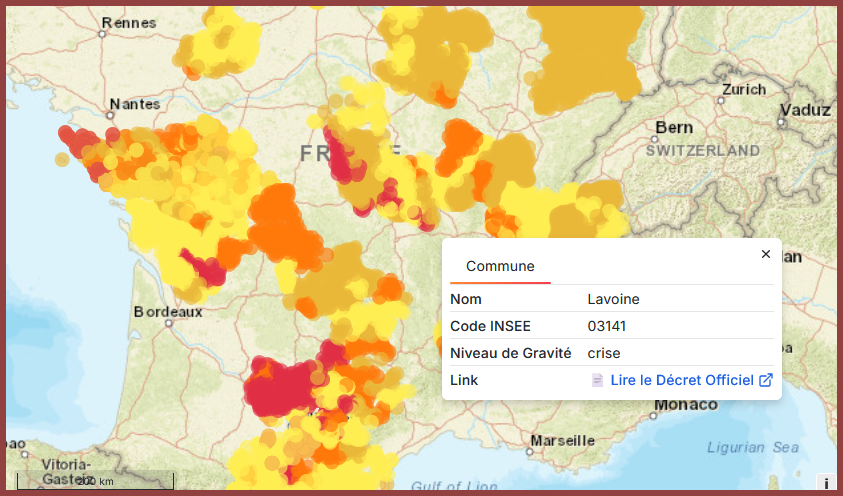Click the crise gravity level value
Image resolution: width=843 pixels, height=496 pixels.
pyautogui.click(x=604, y=353)
